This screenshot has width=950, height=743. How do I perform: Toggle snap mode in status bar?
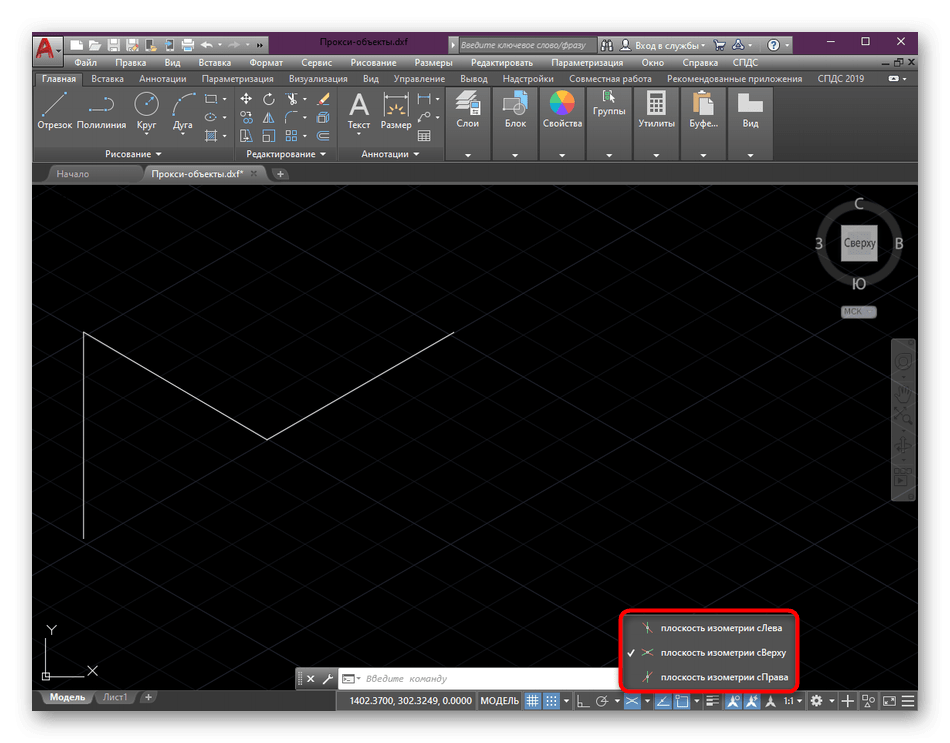[551, 701]
